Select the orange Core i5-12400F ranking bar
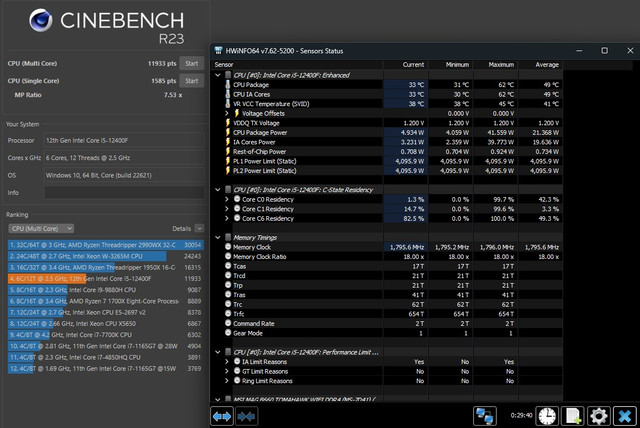 (x=47, y=279)
